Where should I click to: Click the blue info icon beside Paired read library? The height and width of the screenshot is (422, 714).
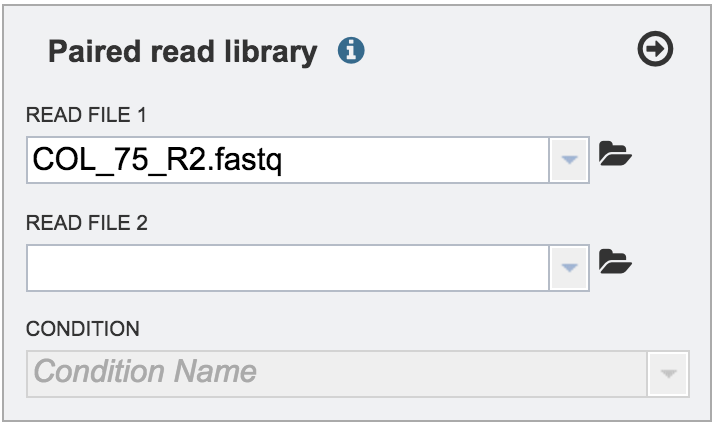[351, 50]
